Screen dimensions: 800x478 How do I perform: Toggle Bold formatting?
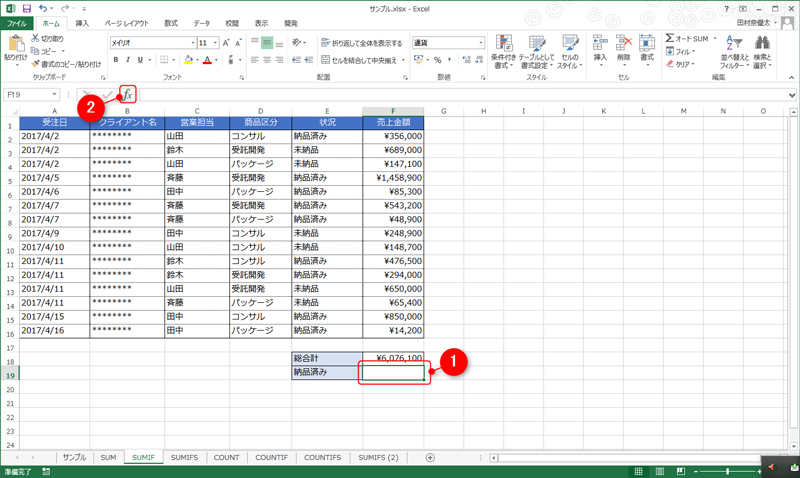pyautogui.click(x=116, y=60)
